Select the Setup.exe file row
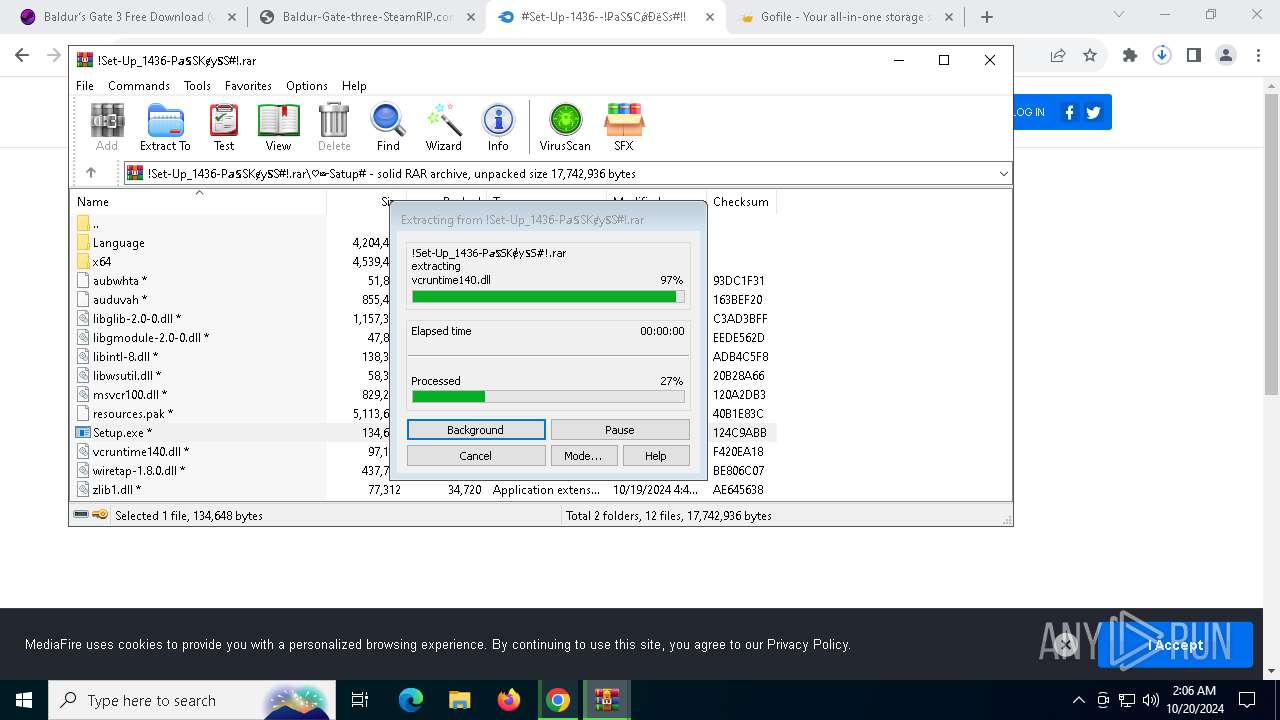Image resolution: width=1280 pixels, height=720 pixels. (x=424, y=433)
